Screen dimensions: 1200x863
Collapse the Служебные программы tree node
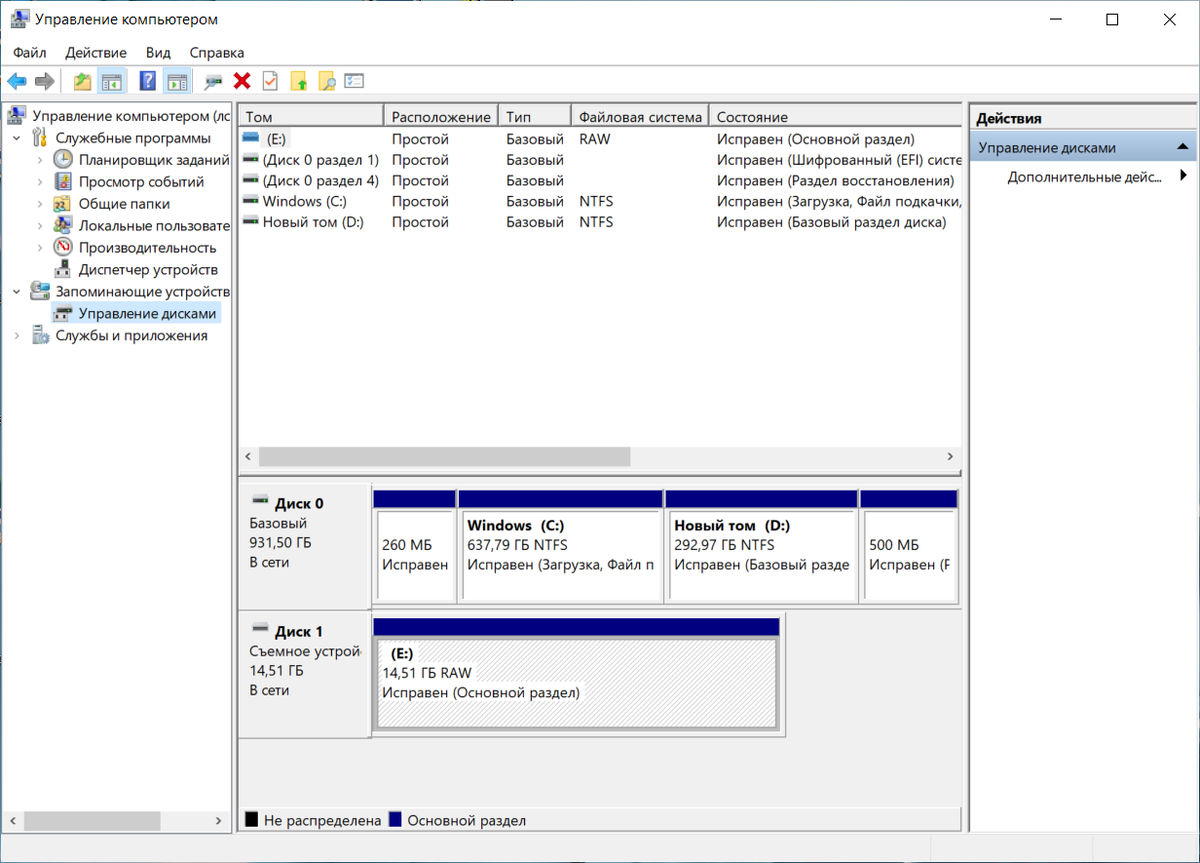17,138
